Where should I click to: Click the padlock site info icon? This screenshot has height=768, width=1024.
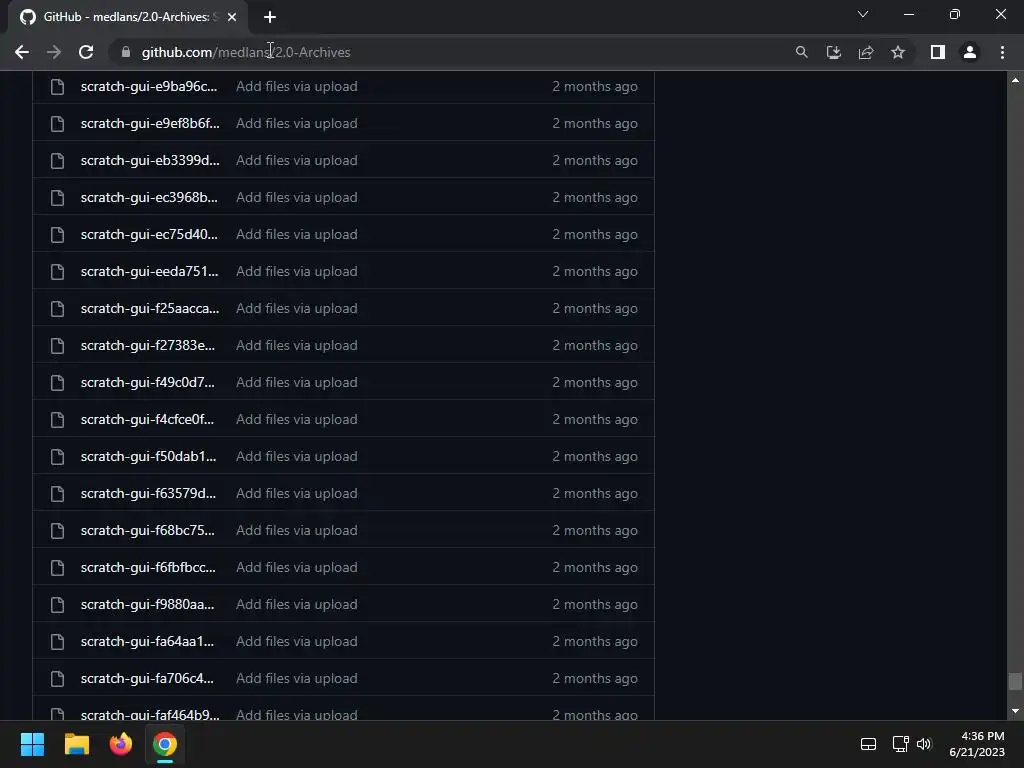pos(126,52)
